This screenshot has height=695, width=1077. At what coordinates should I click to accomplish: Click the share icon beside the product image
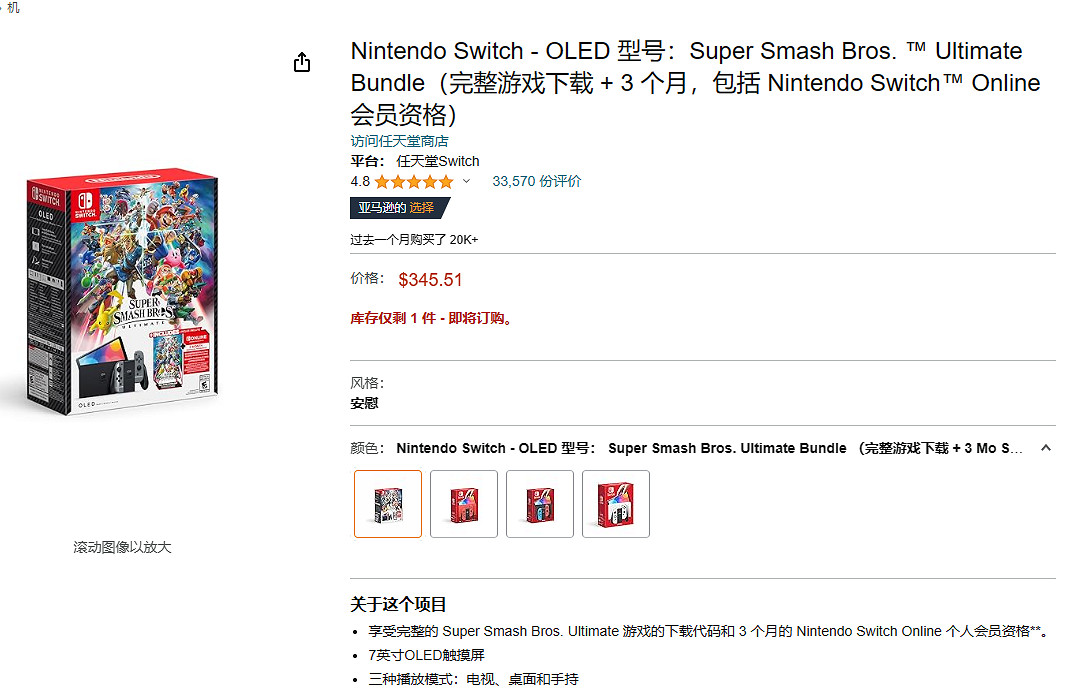[x=302, y=63]
